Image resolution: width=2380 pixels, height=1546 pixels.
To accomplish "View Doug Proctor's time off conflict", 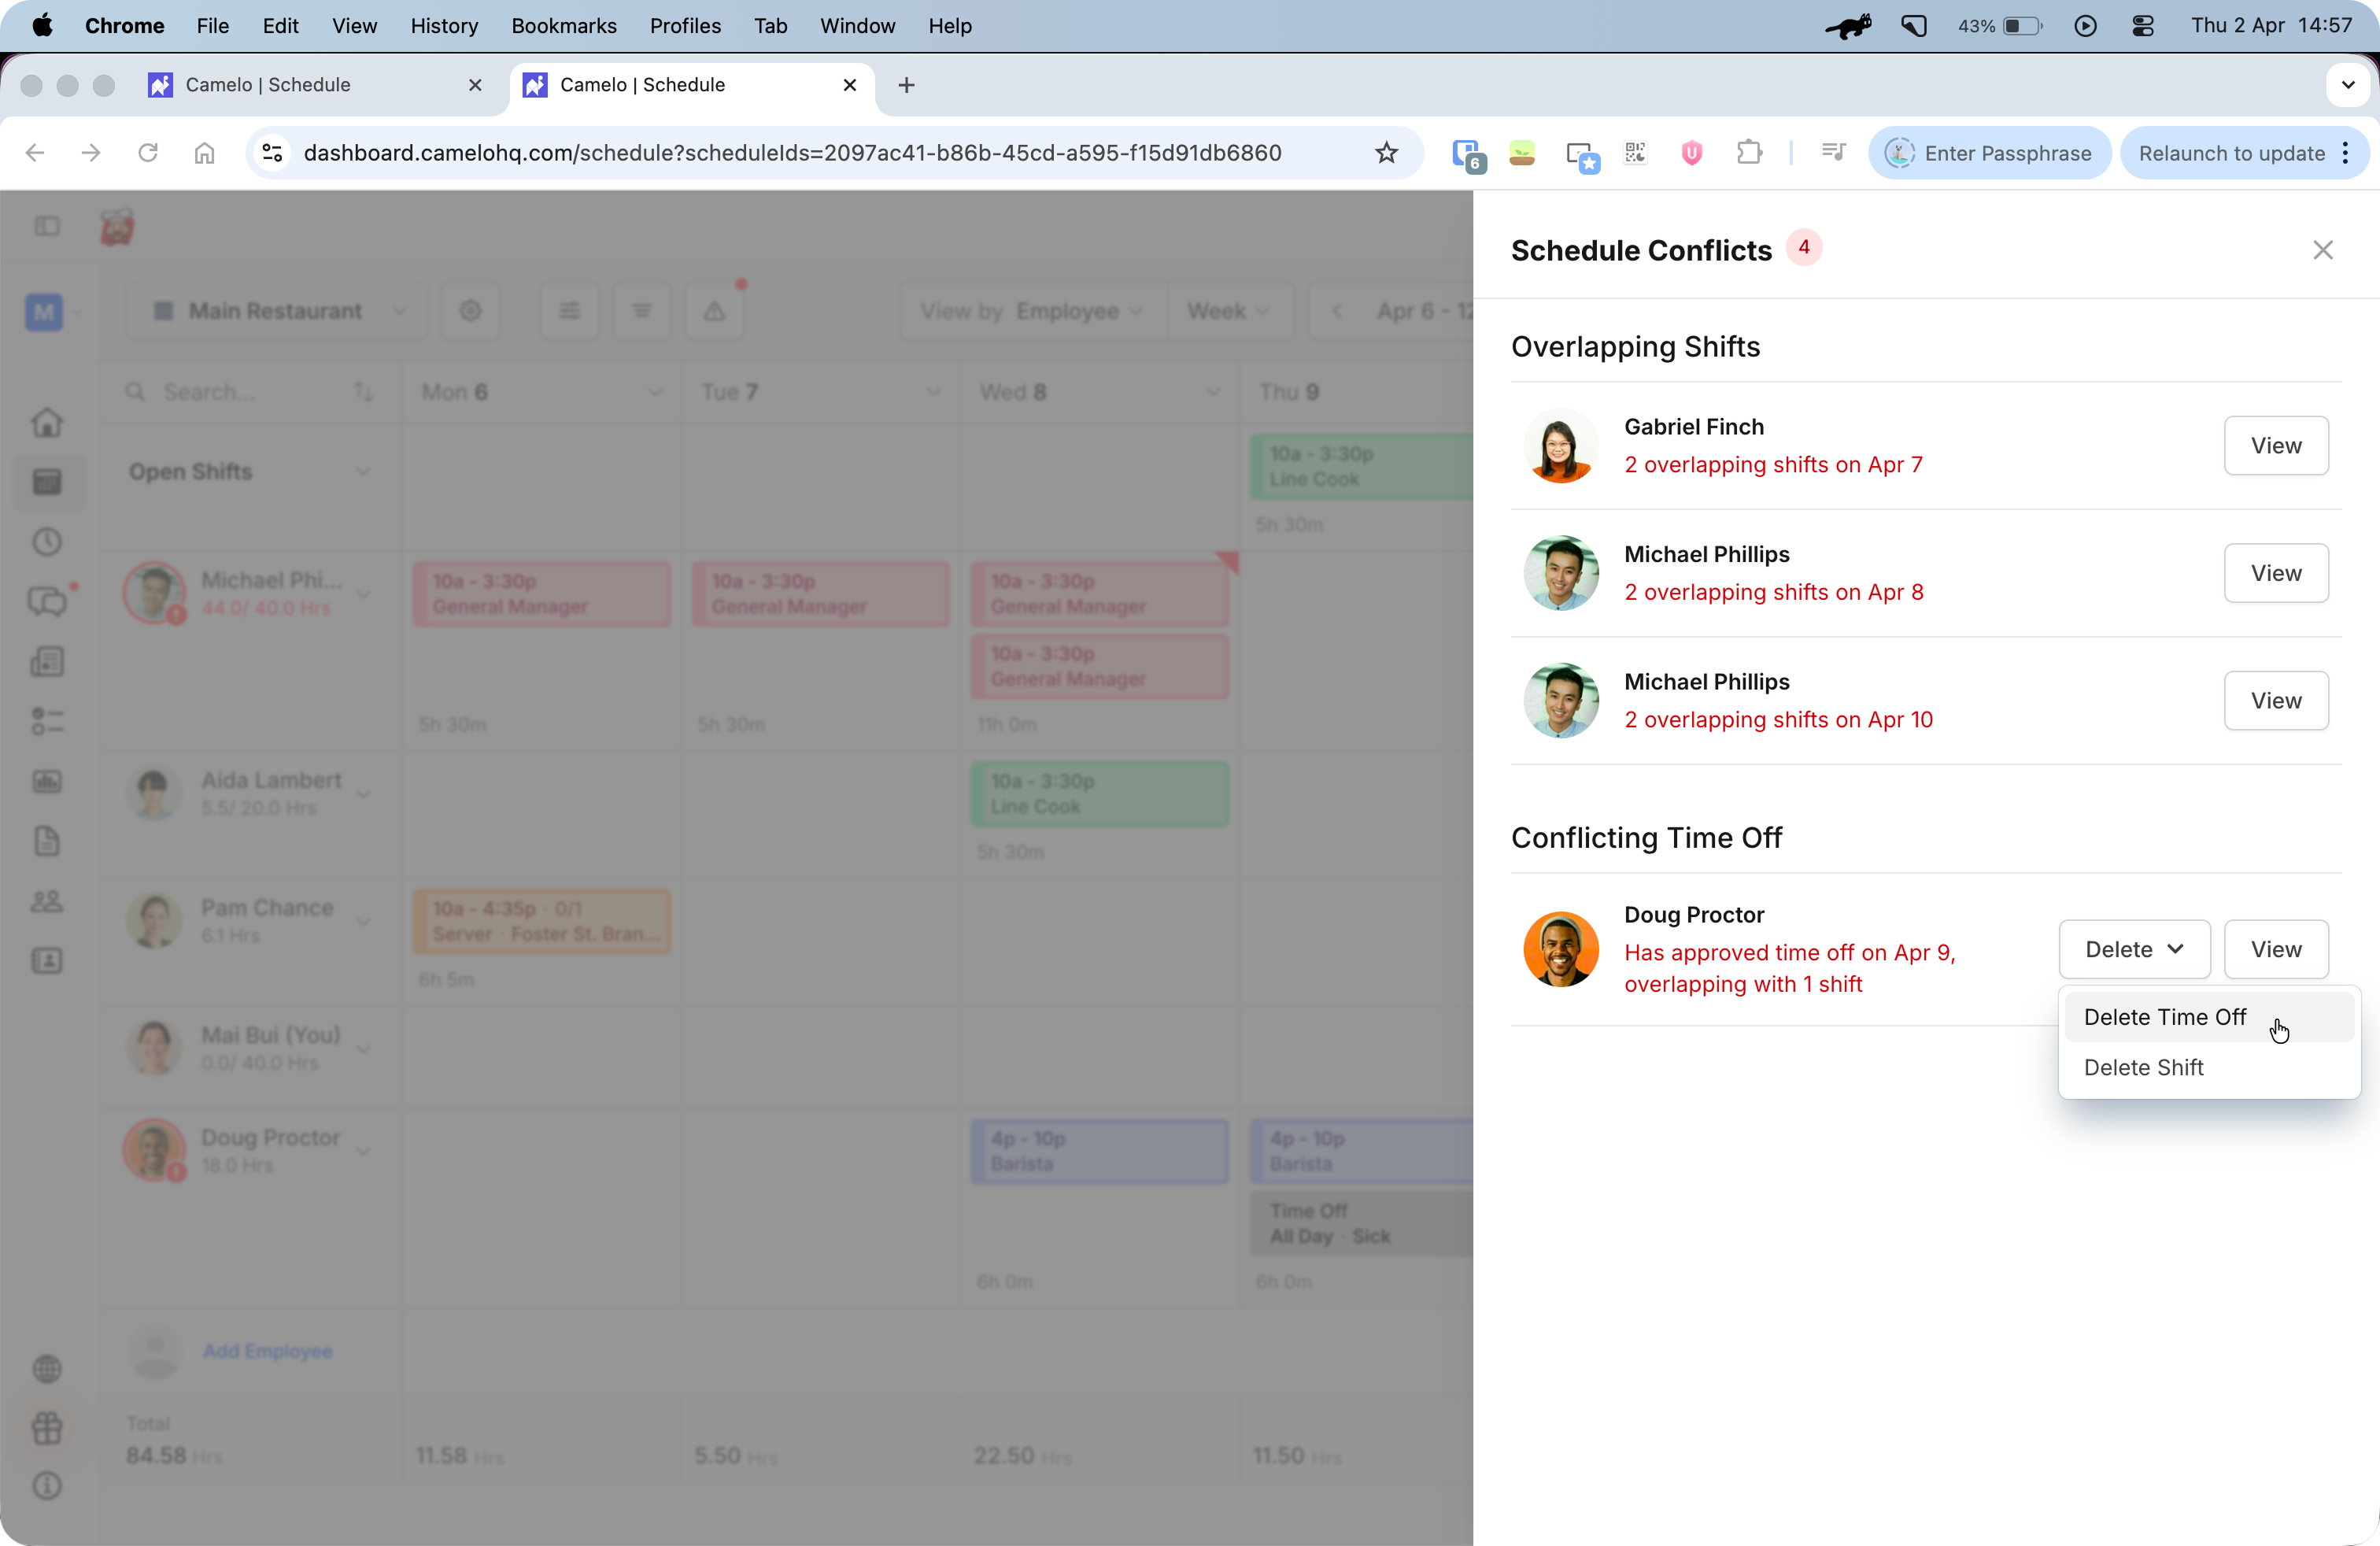I will 2275,949.
